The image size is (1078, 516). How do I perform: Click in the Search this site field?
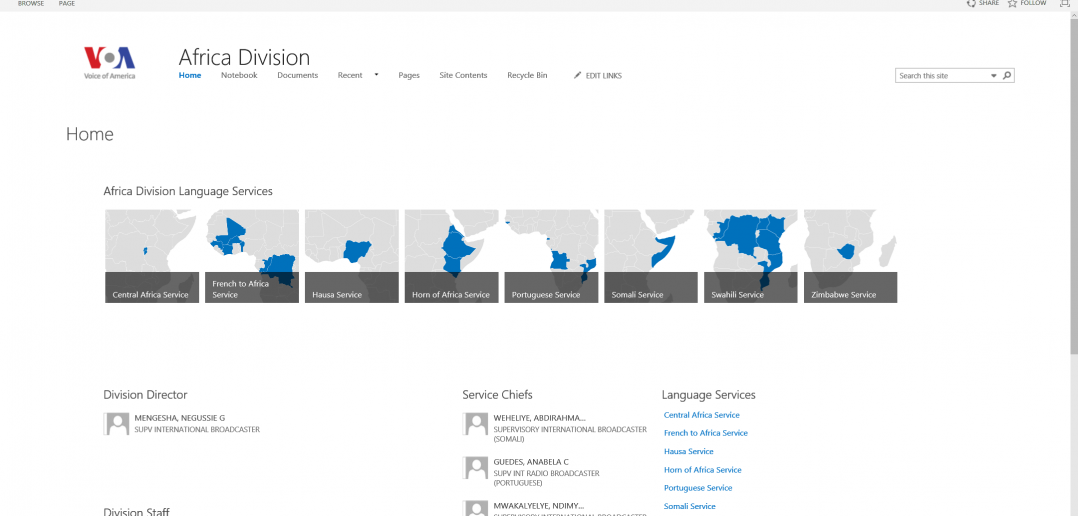pyautogui.click(x=942, y=76)
